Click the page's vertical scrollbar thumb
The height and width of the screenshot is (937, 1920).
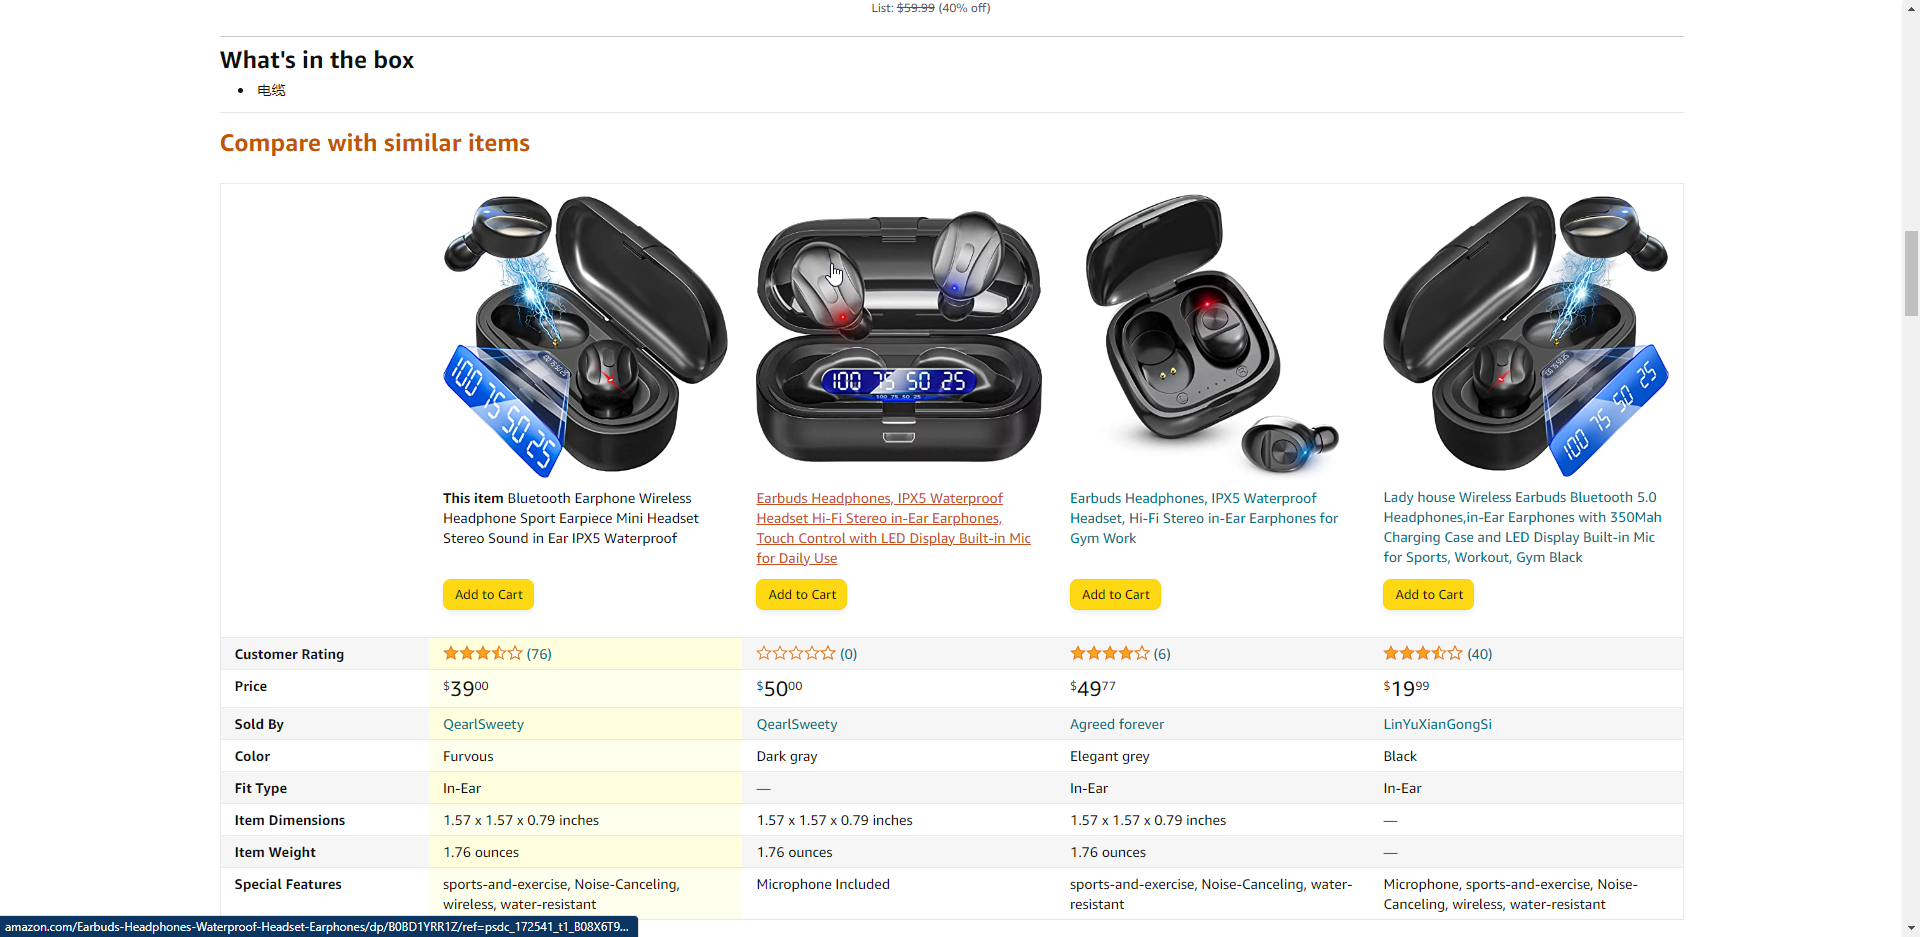coord(1911,273)
